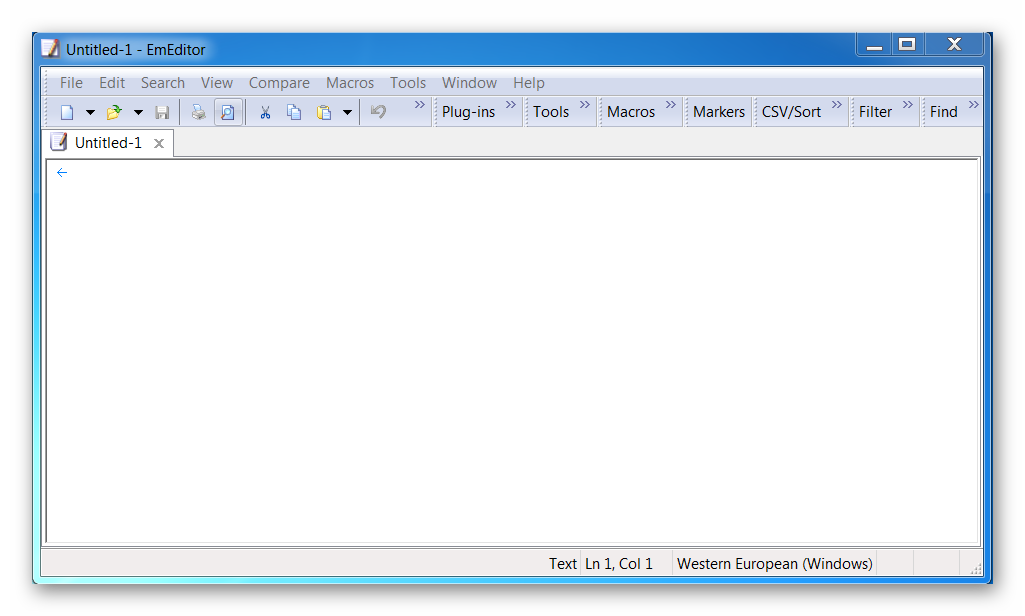Expand the Tools toolbar overflow chevron

[x=584, y=105]
